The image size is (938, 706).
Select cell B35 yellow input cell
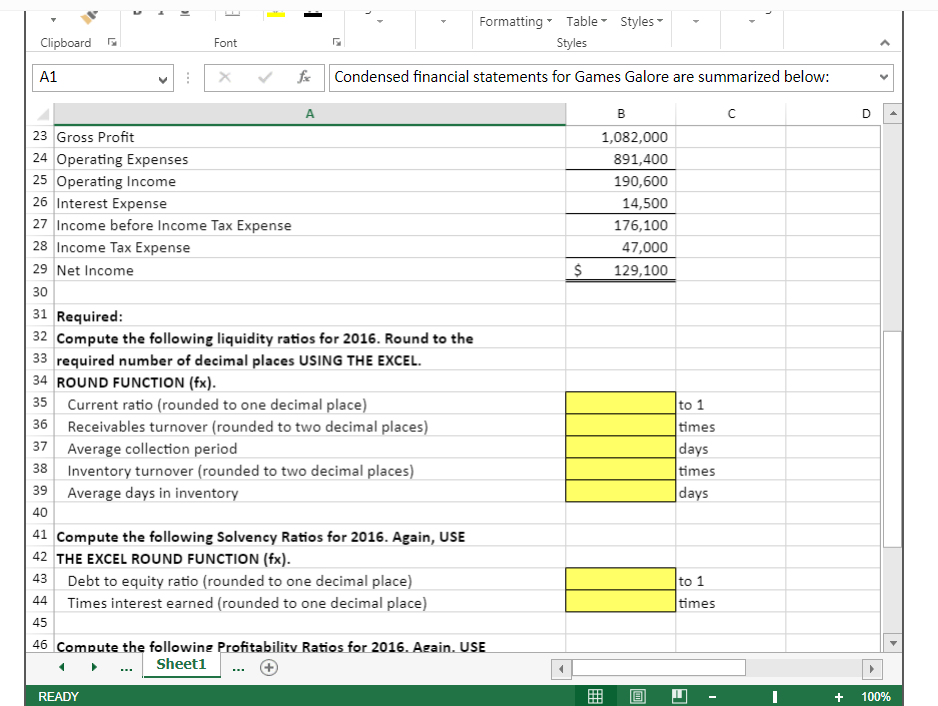tap(620, 404)
